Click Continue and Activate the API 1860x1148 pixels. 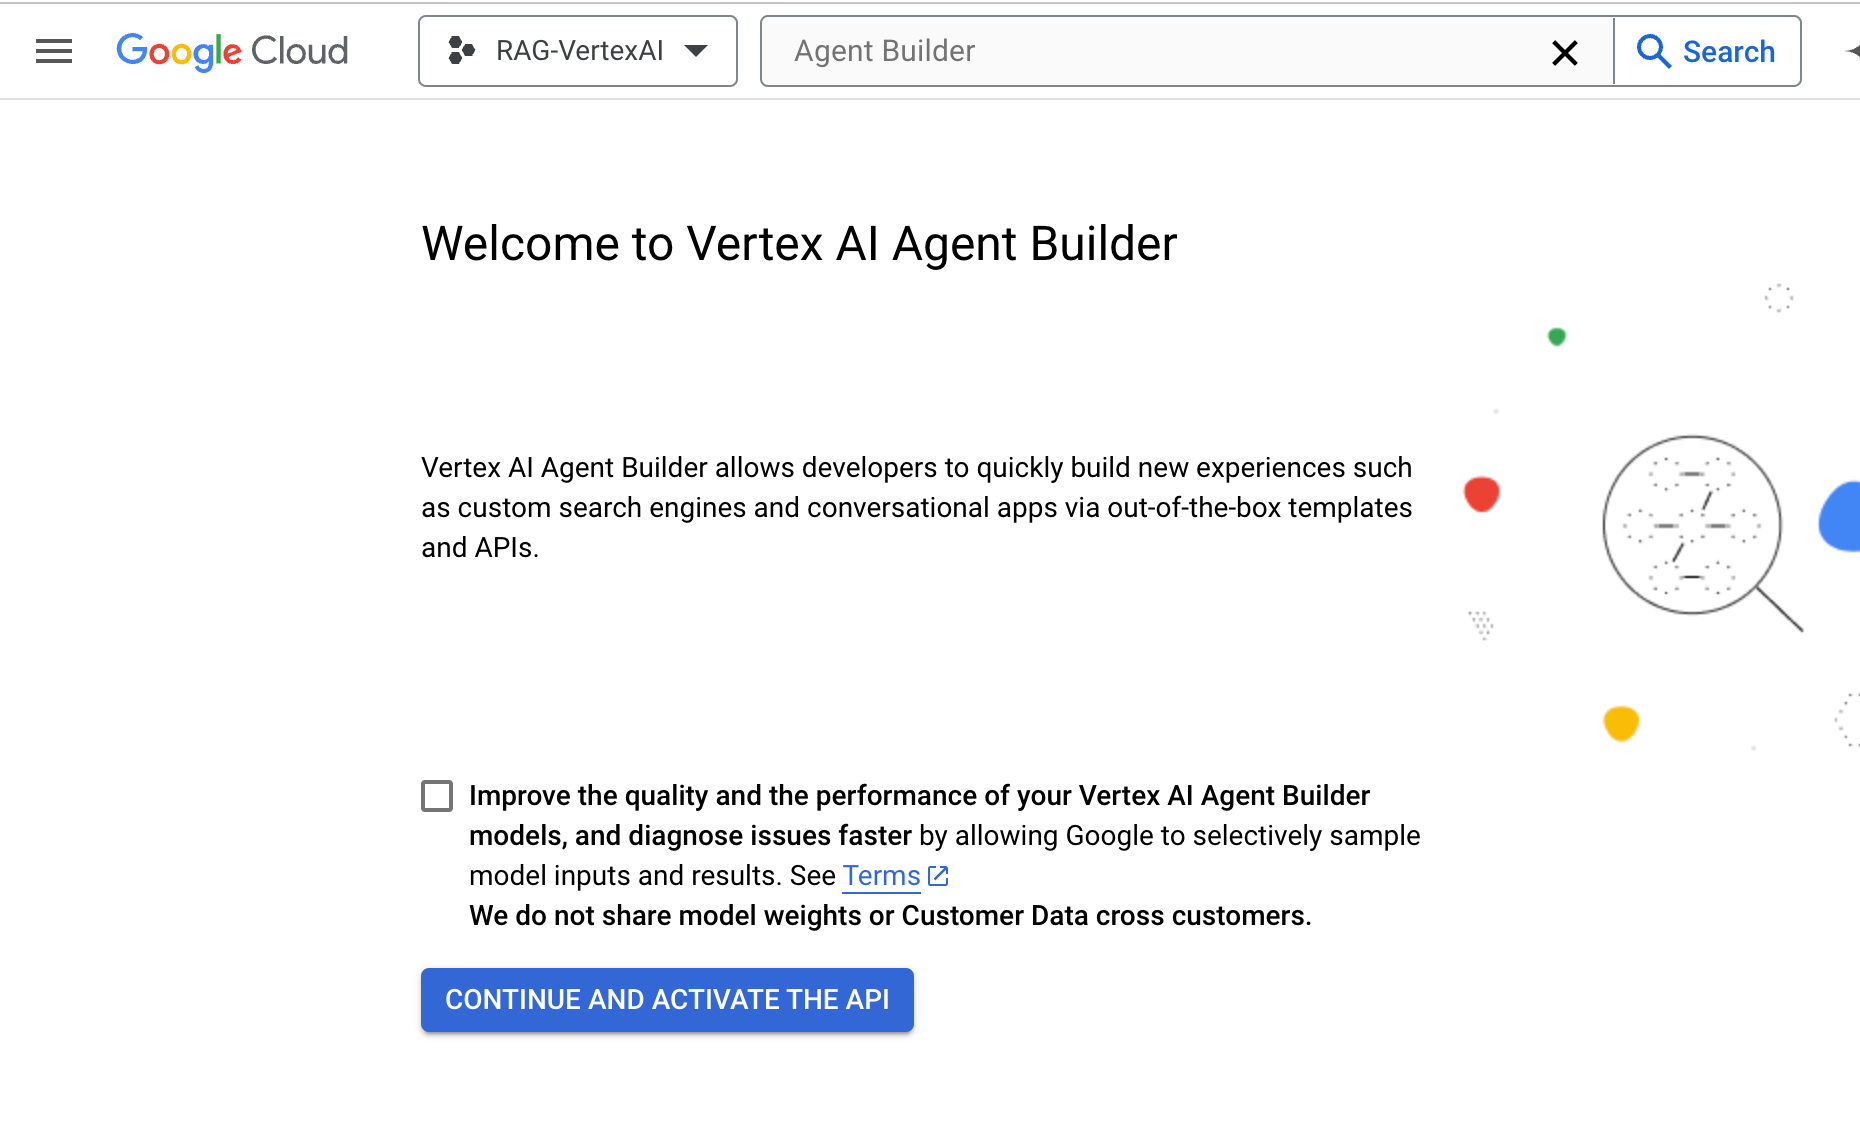click(667, 999)
